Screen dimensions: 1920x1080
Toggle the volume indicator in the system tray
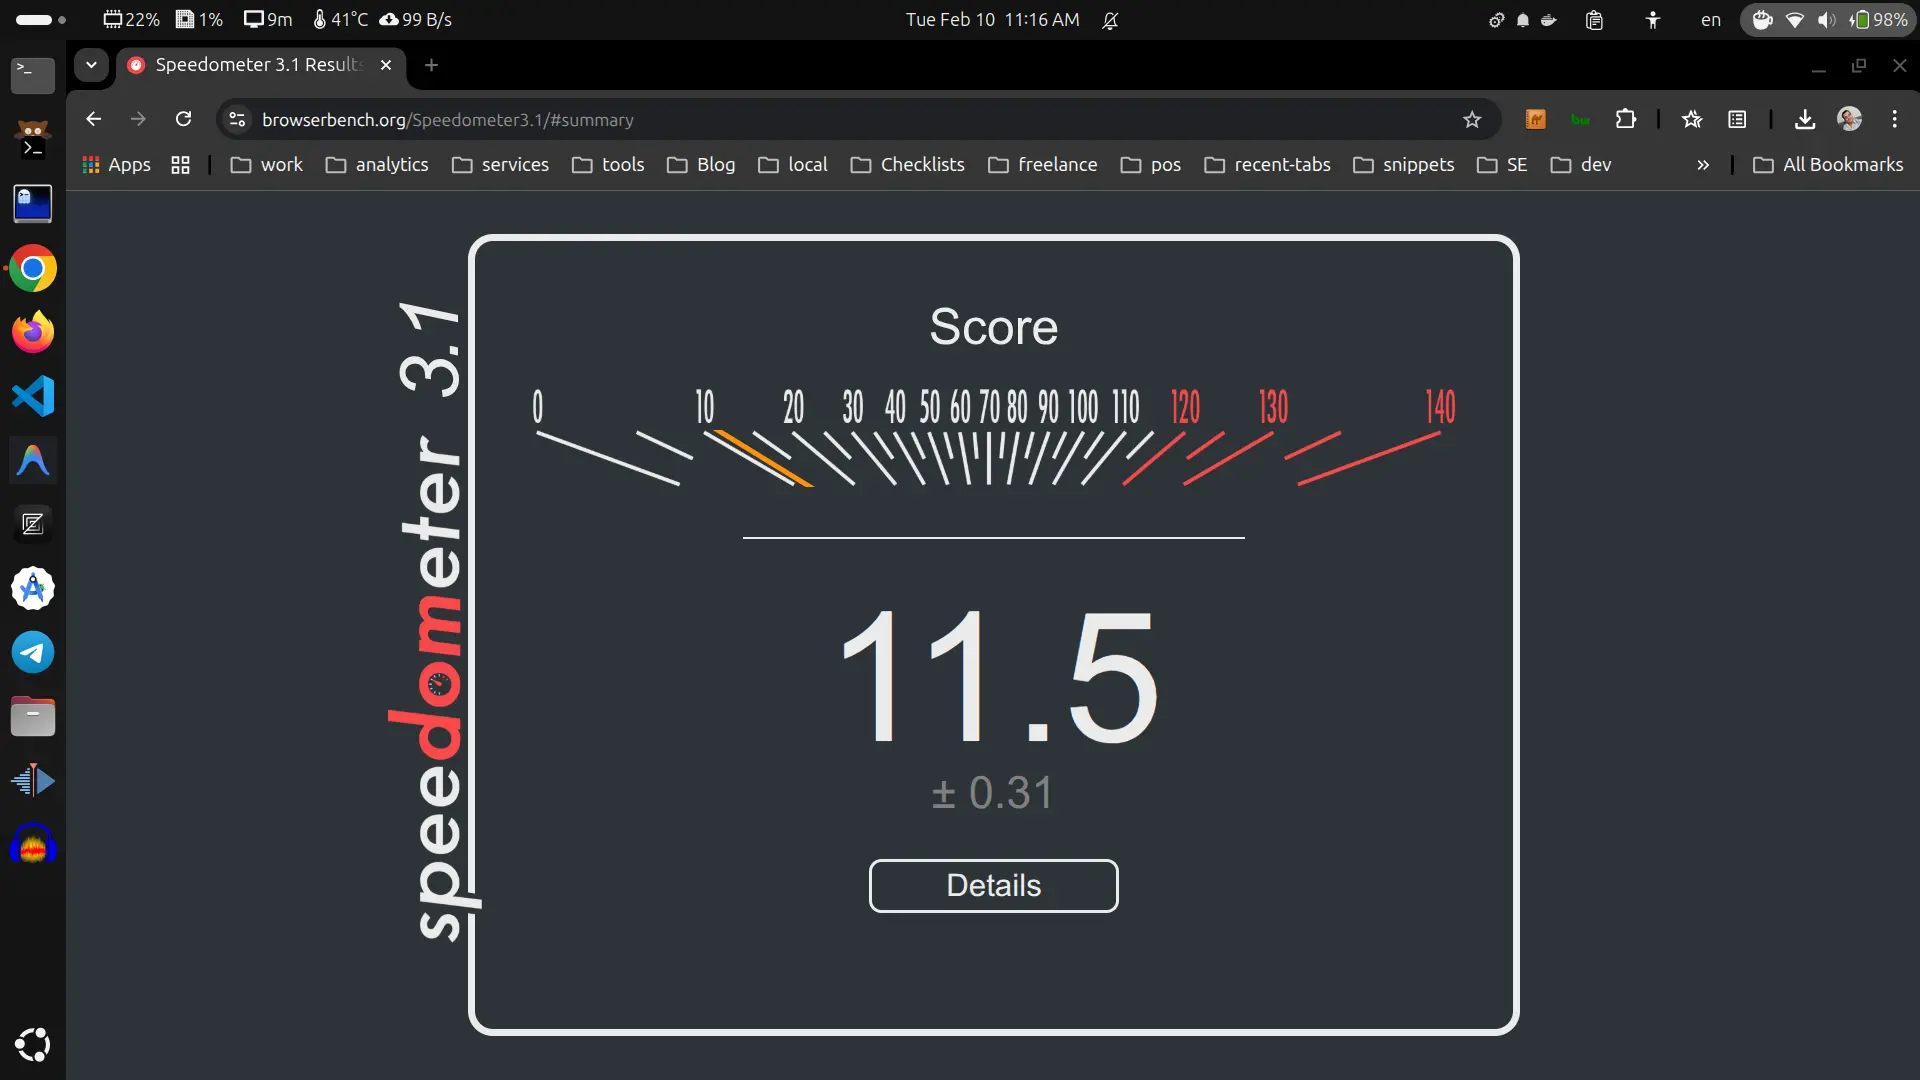(1825, 20)
